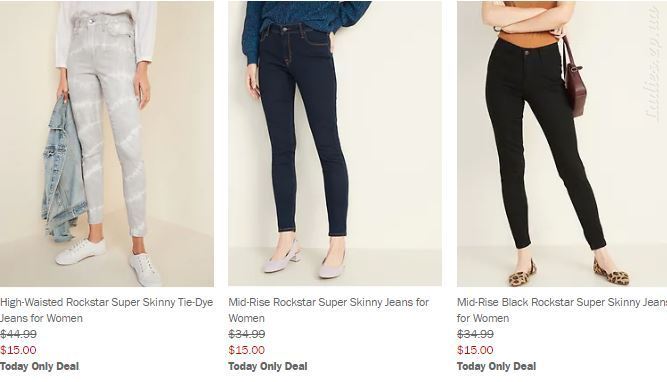
Task: Open Mid-Rise Rockstar Super Skinny Jeans for Women link
Action: click(328, 310)
